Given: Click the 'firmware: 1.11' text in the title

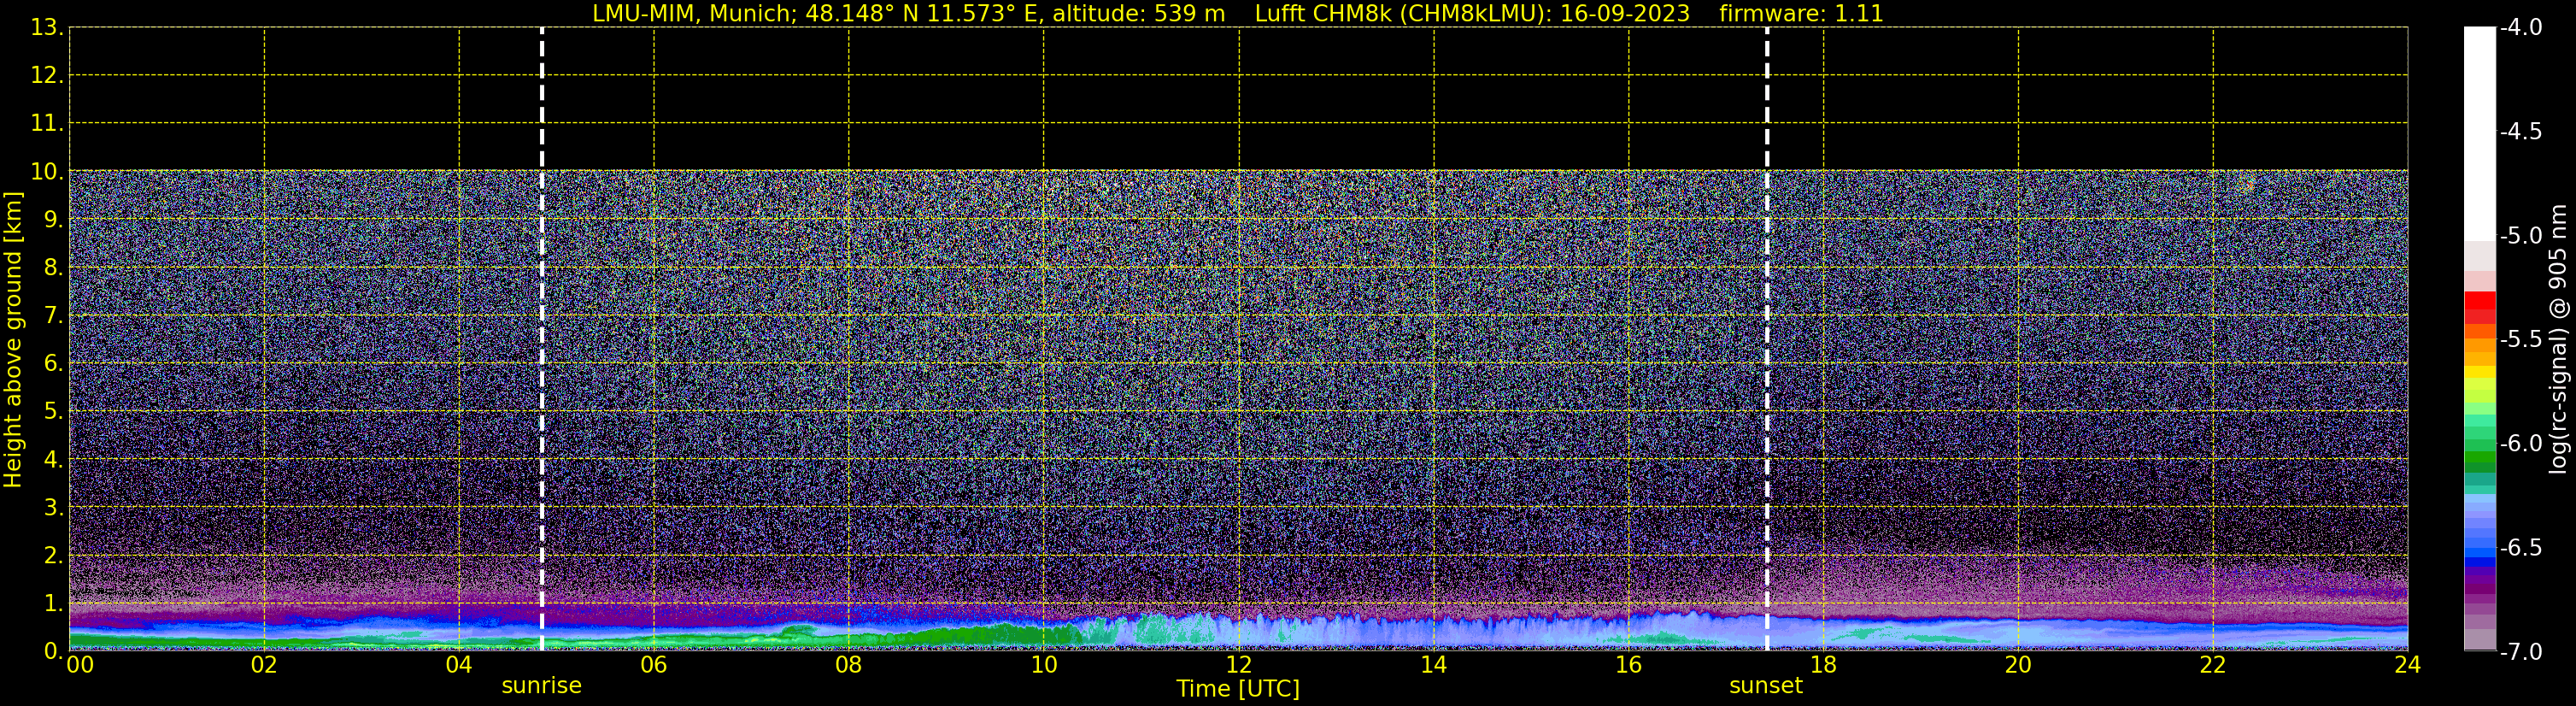Looking at the screenshot, I should (1801, 14).
